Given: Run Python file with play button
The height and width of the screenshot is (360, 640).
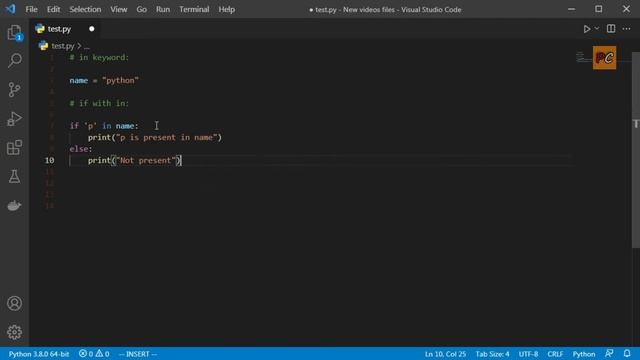Looking at the screenshot, I should (587, 29).
